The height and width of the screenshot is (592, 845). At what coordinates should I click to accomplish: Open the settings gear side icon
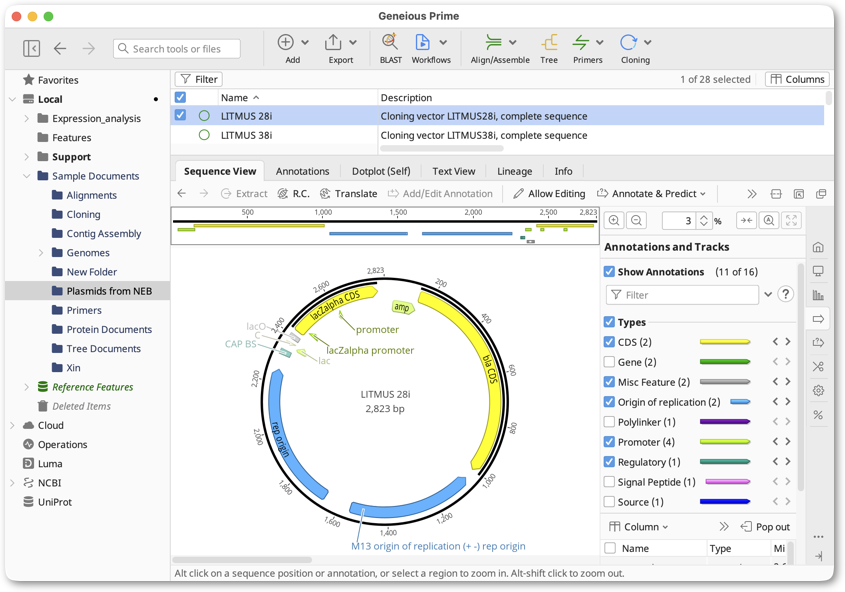[x=818, y=391]
